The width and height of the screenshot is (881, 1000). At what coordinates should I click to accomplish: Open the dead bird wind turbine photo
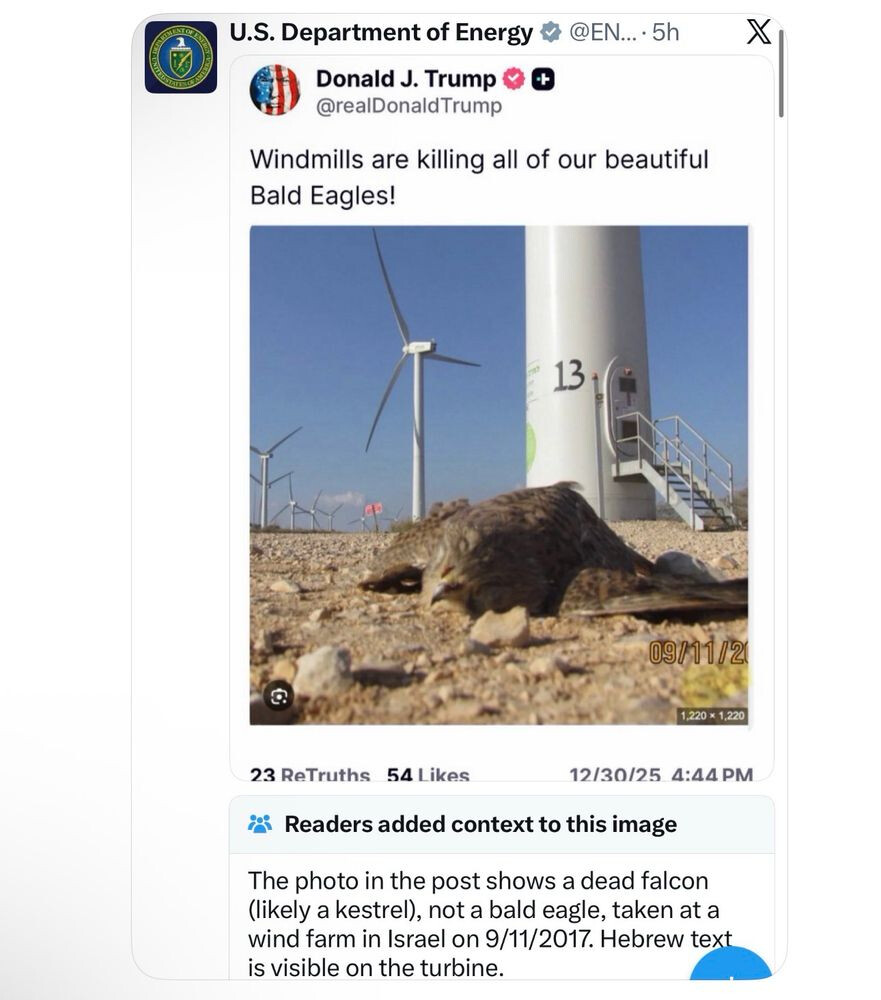pos(498,474)
